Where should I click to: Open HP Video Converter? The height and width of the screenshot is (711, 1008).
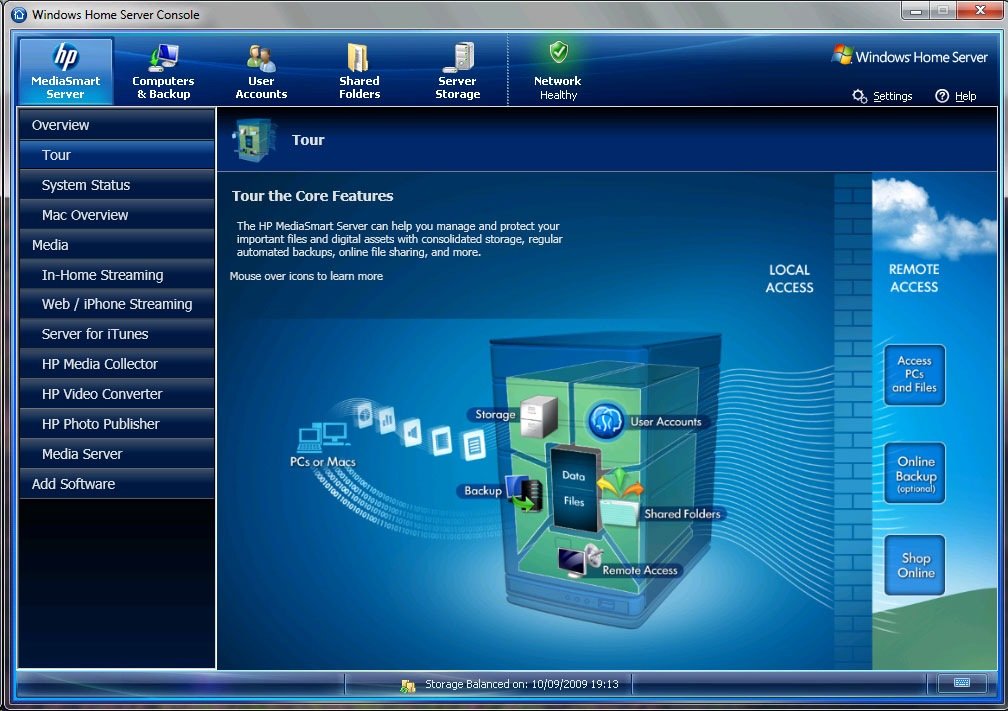click(116, 394)
